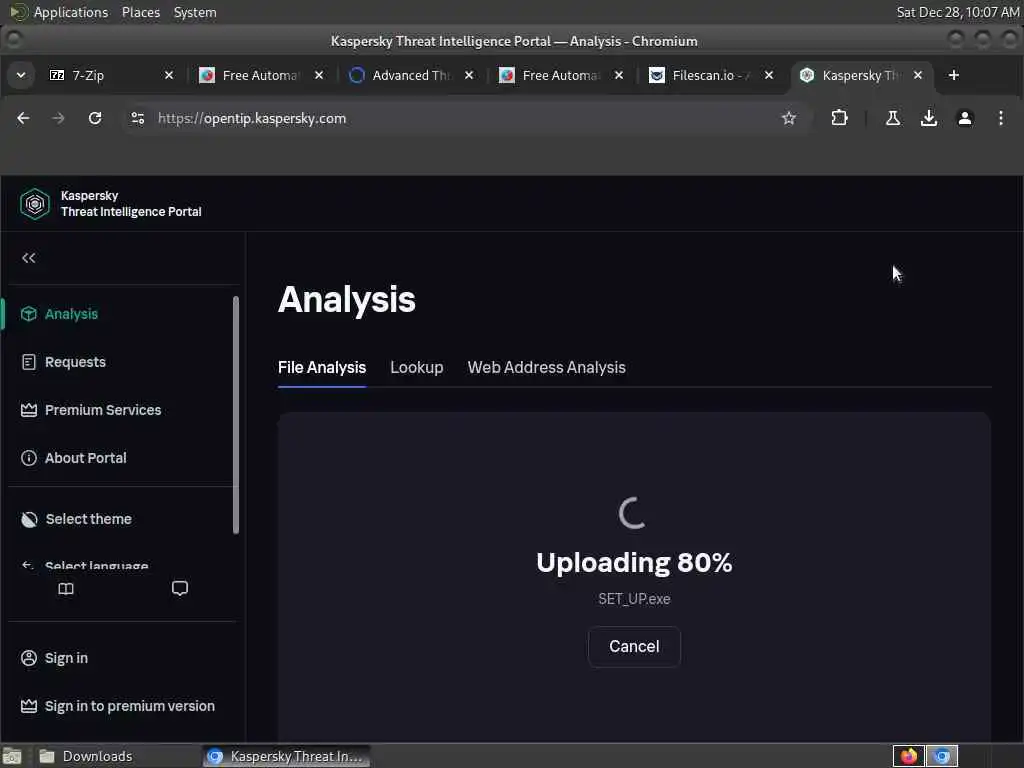Open browser downloads icon
Image resolution: width=1024 pixels, height=768 pixels.
(x=929, y=118)
